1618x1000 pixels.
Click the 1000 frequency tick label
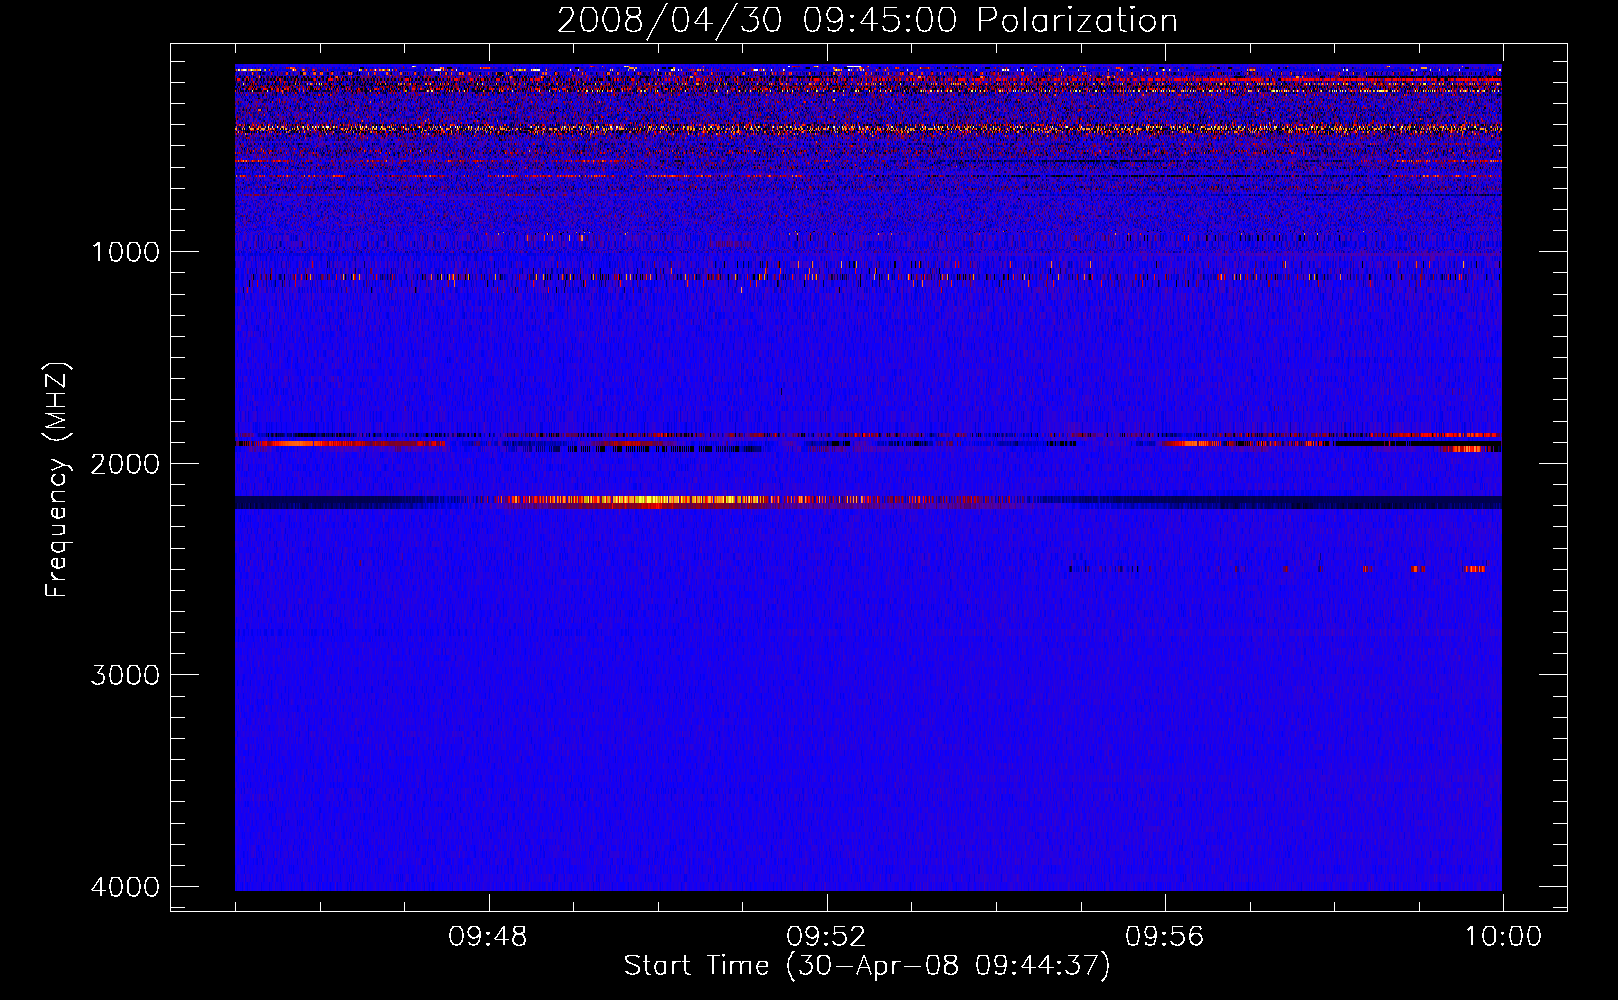click(x=125, y=251)
